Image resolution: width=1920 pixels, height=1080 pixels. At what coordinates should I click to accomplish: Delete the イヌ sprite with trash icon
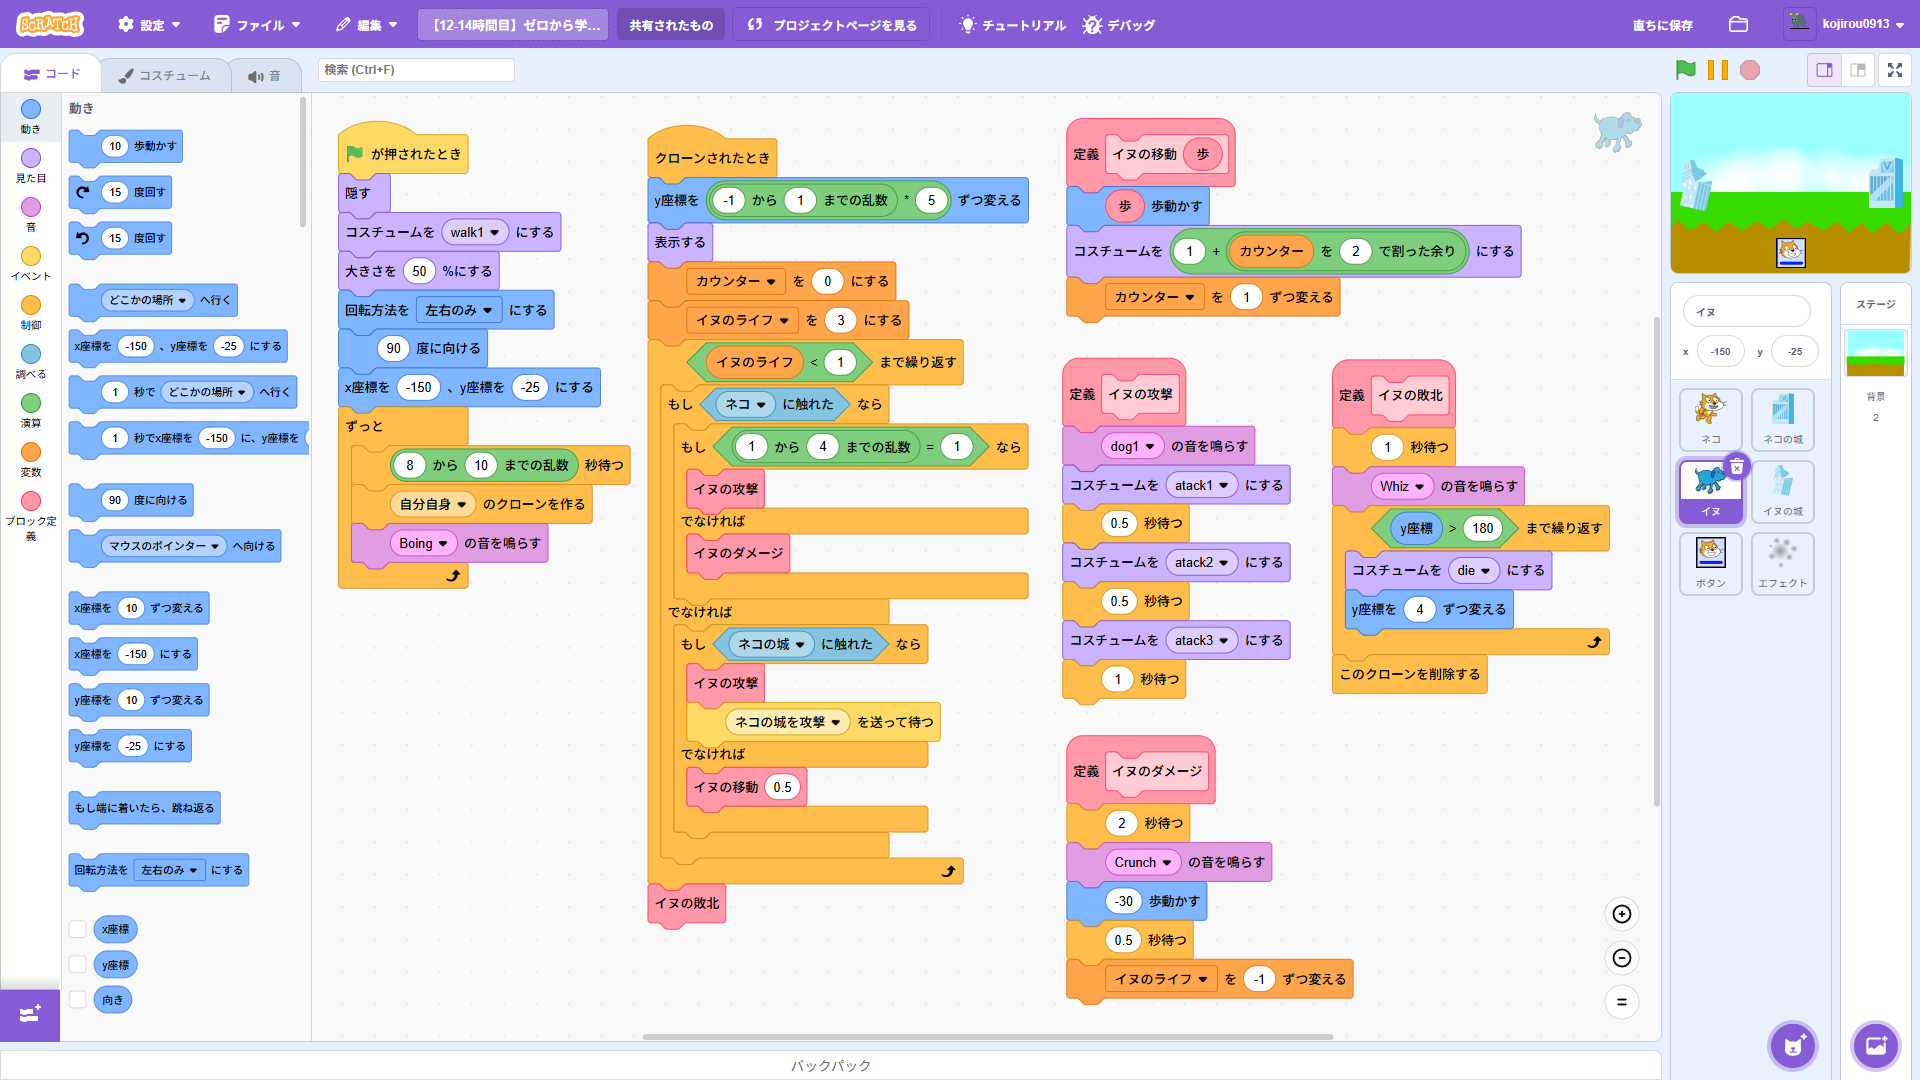pyautogui.click(x=1737, y=467)
